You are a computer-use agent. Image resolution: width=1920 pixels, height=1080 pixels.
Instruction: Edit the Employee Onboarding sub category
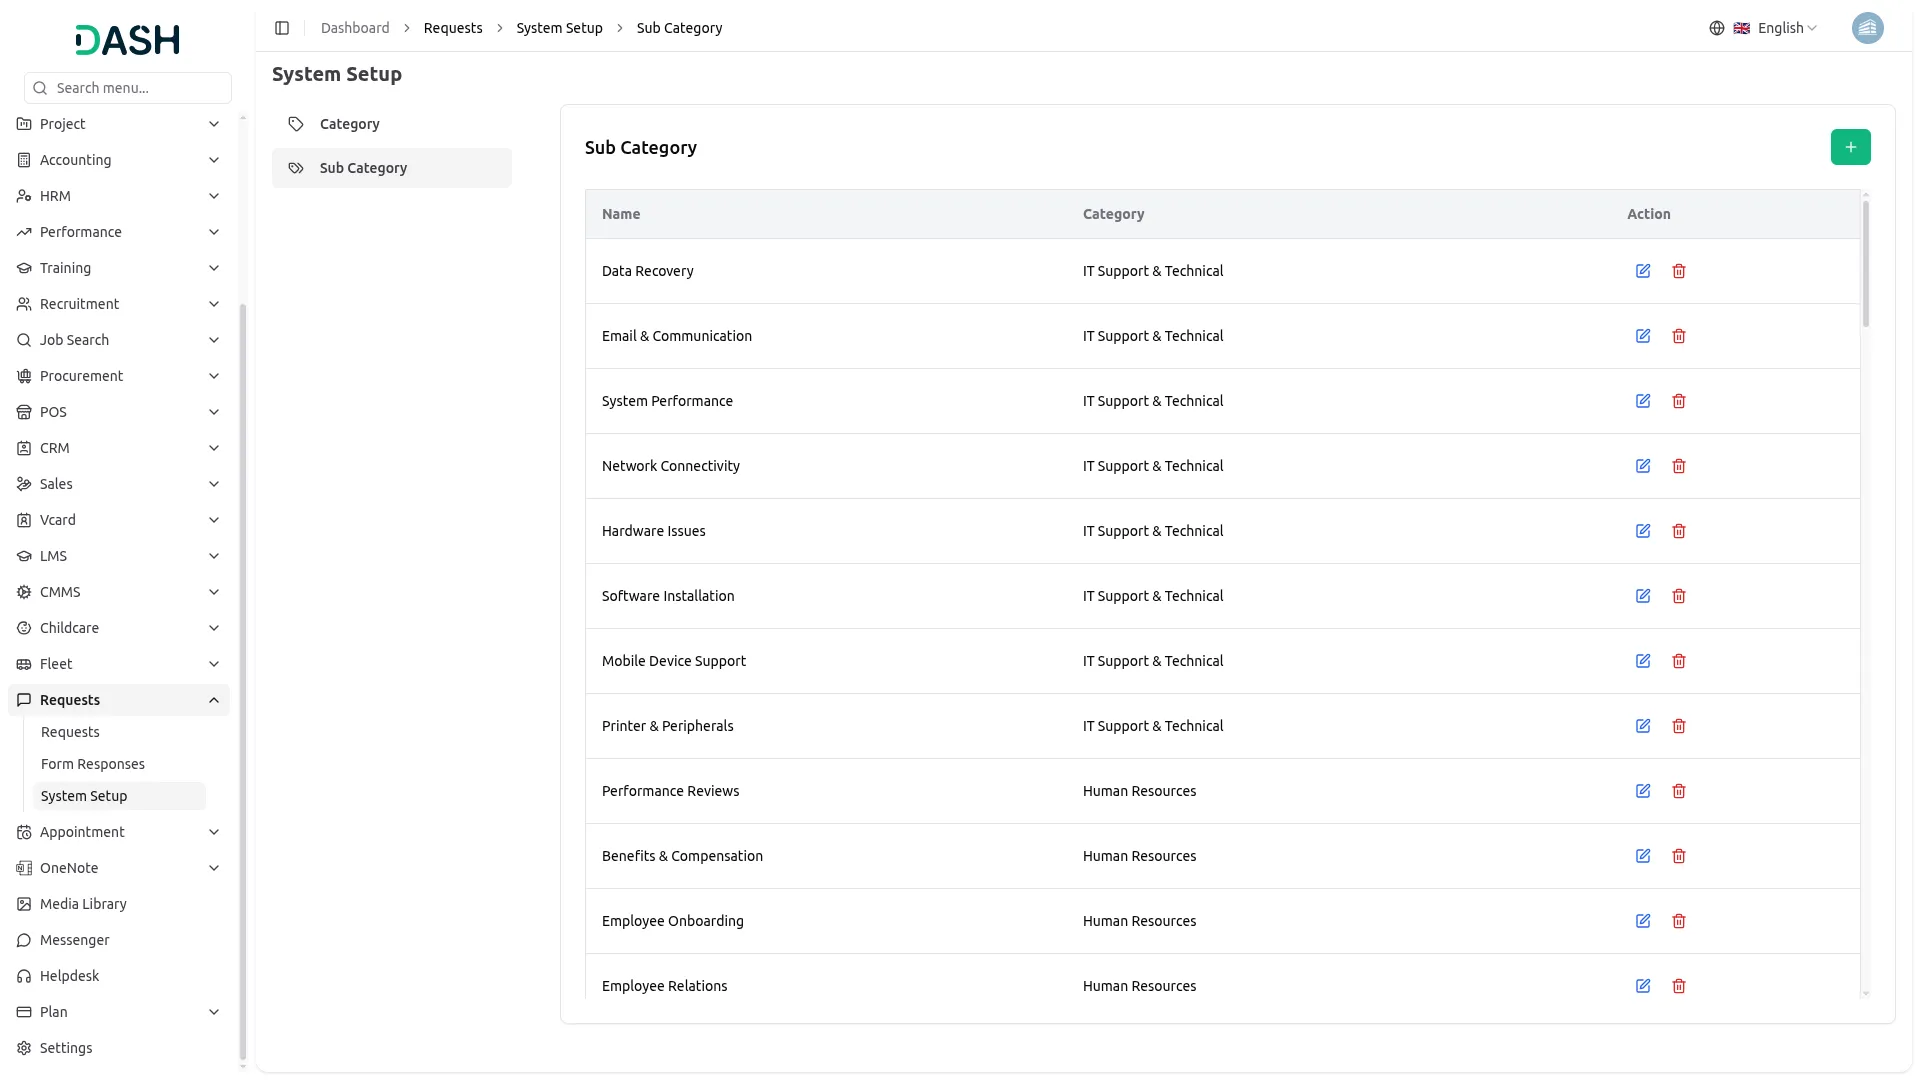[x=1642, y=921]
